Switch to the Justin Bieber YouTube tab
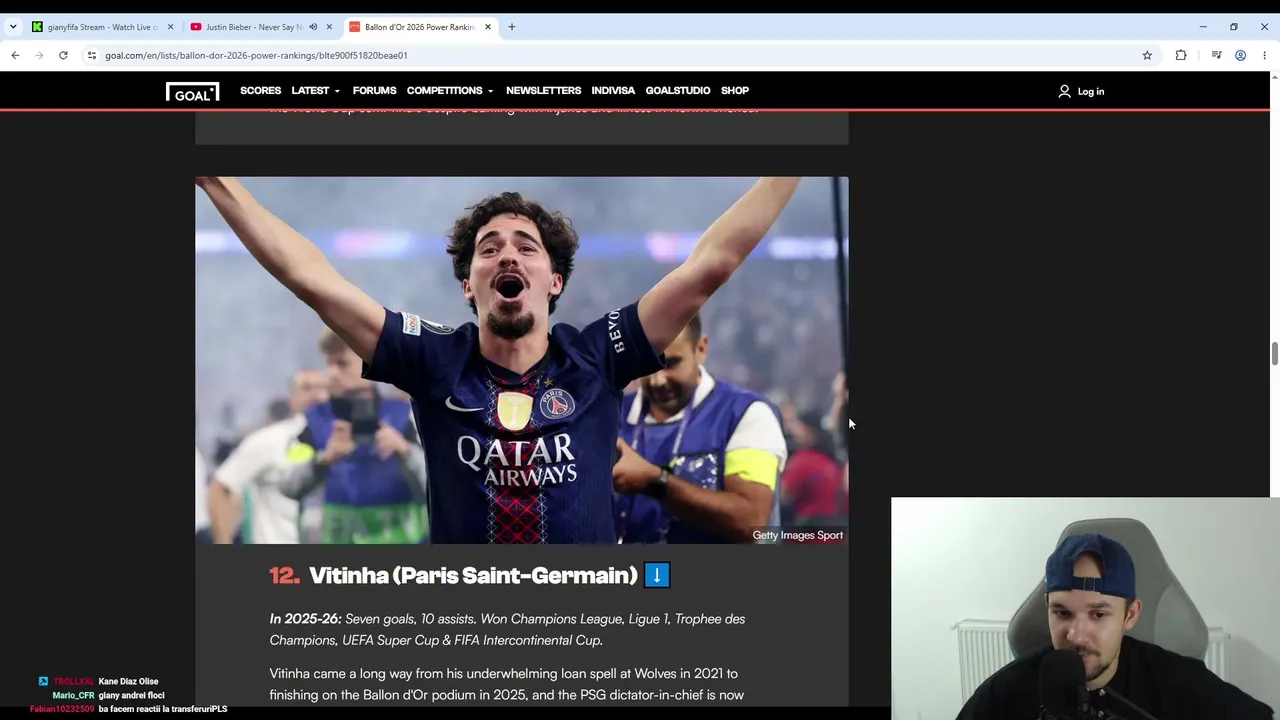Viewport: 1280px width, 720px height. 253,27
